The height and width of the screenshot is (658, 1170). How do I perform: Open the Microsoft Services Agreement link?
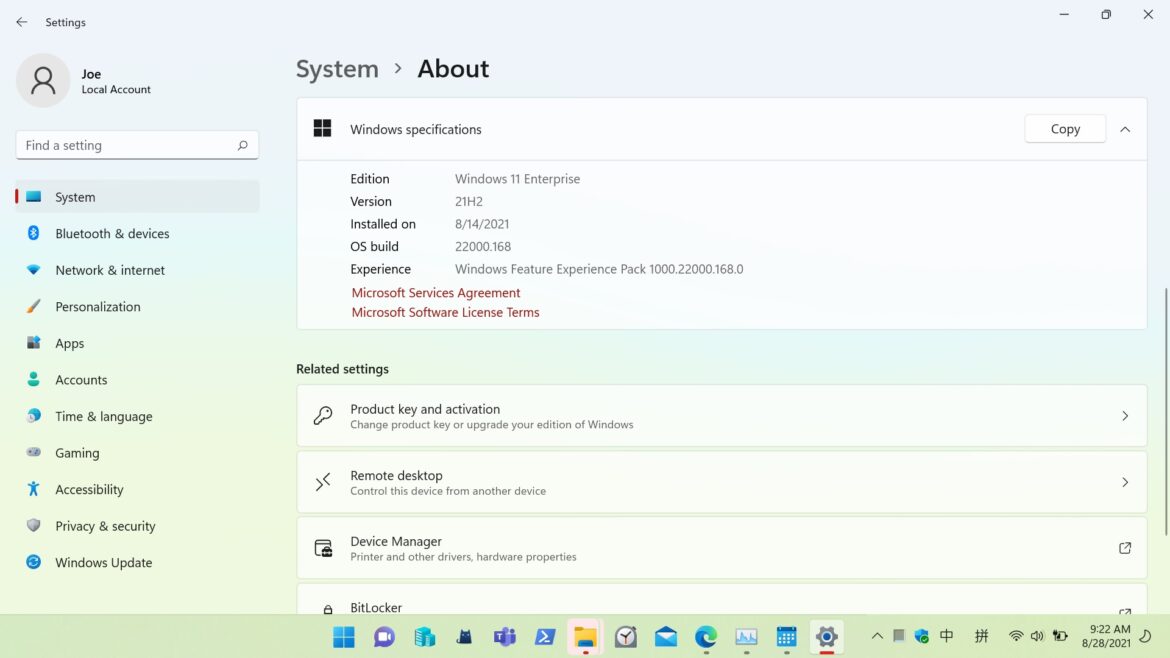pos(436,293)
